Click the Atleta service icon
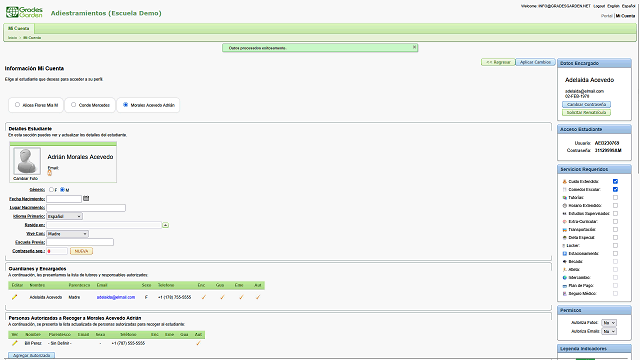 tap(564, 269)
